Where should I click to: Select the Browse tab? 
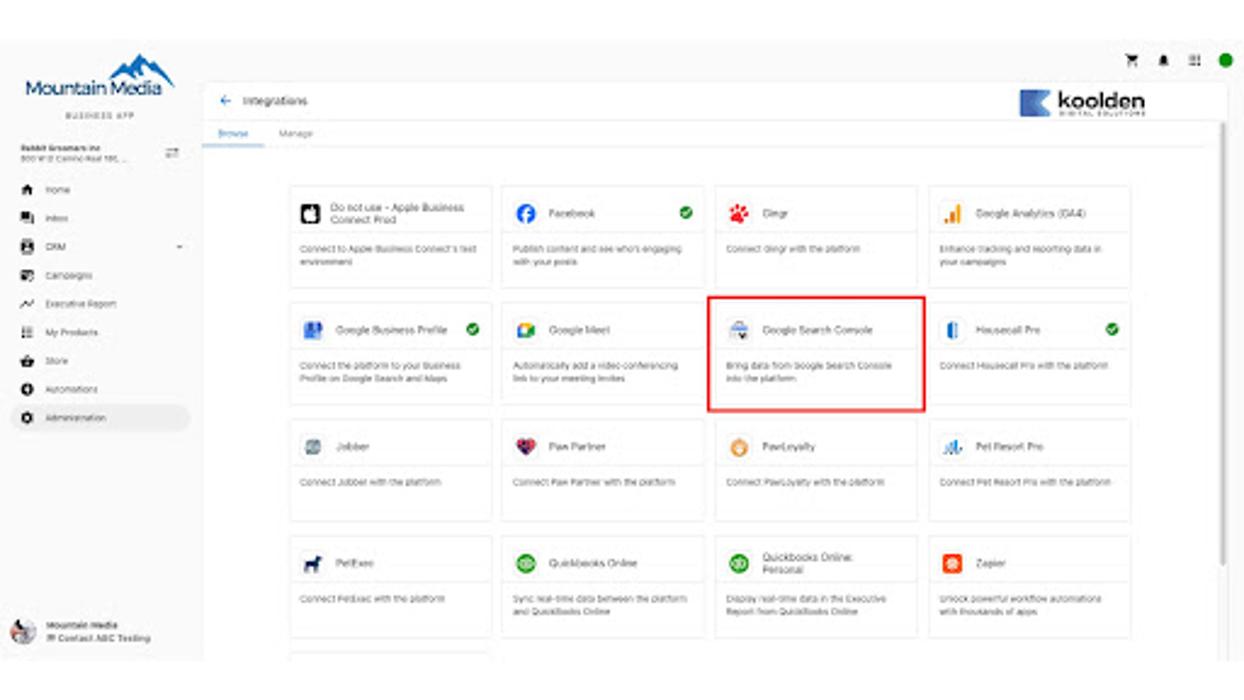coord(233,133)
